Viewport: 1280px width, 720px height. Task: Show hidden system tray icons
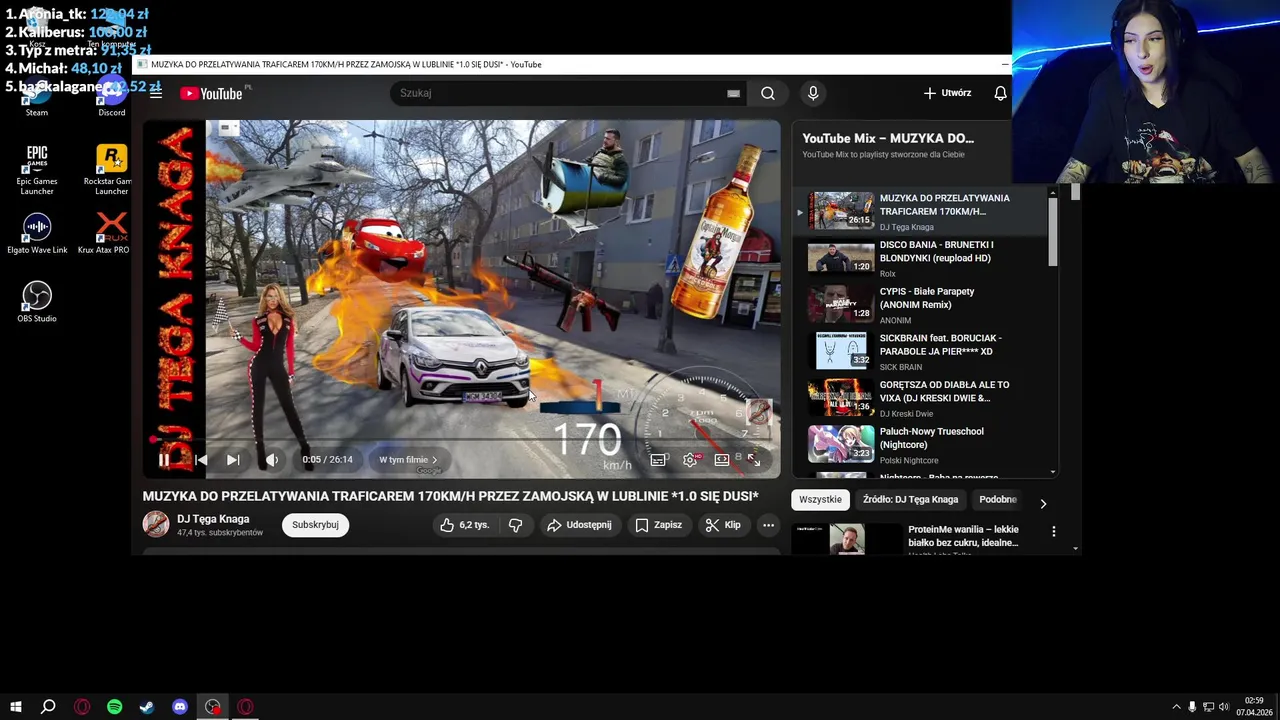(x=1176, y=707)
